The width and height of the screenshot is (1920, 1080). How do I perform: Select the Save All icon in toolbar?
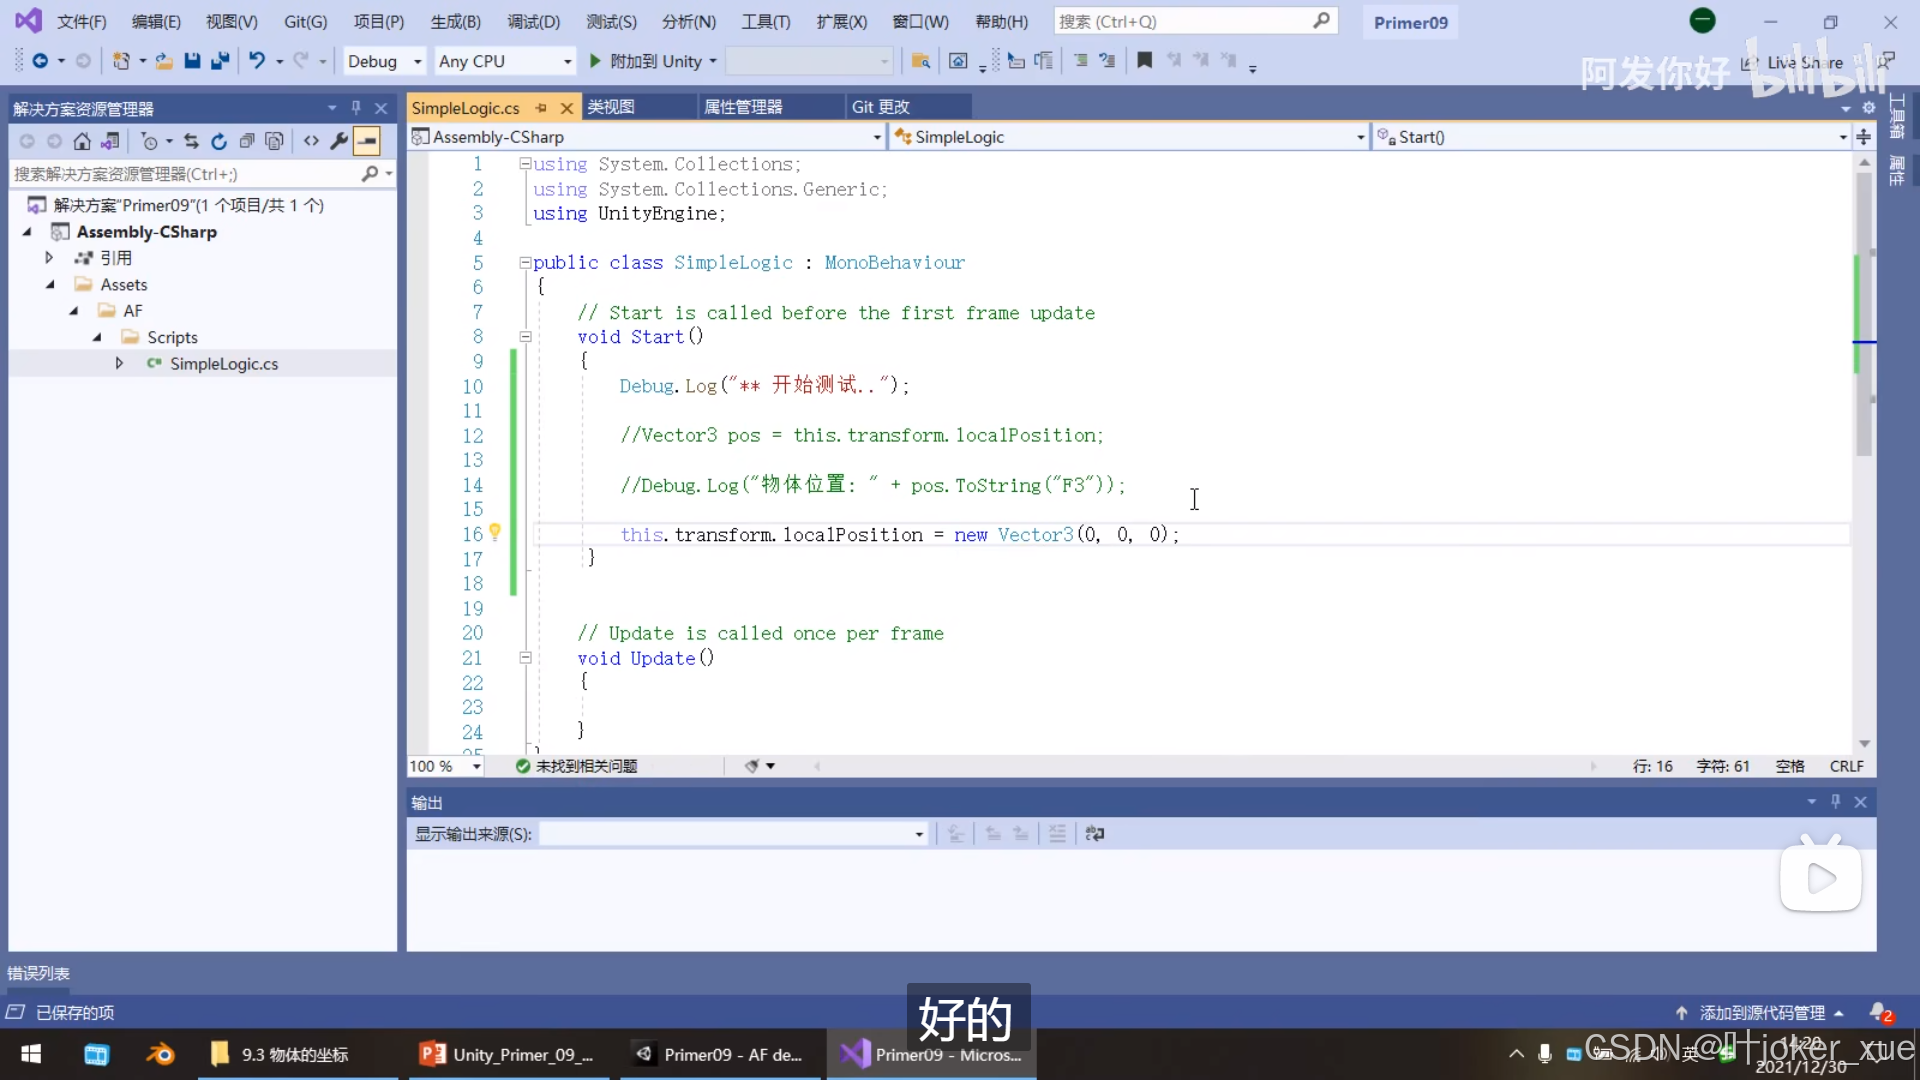220,60
